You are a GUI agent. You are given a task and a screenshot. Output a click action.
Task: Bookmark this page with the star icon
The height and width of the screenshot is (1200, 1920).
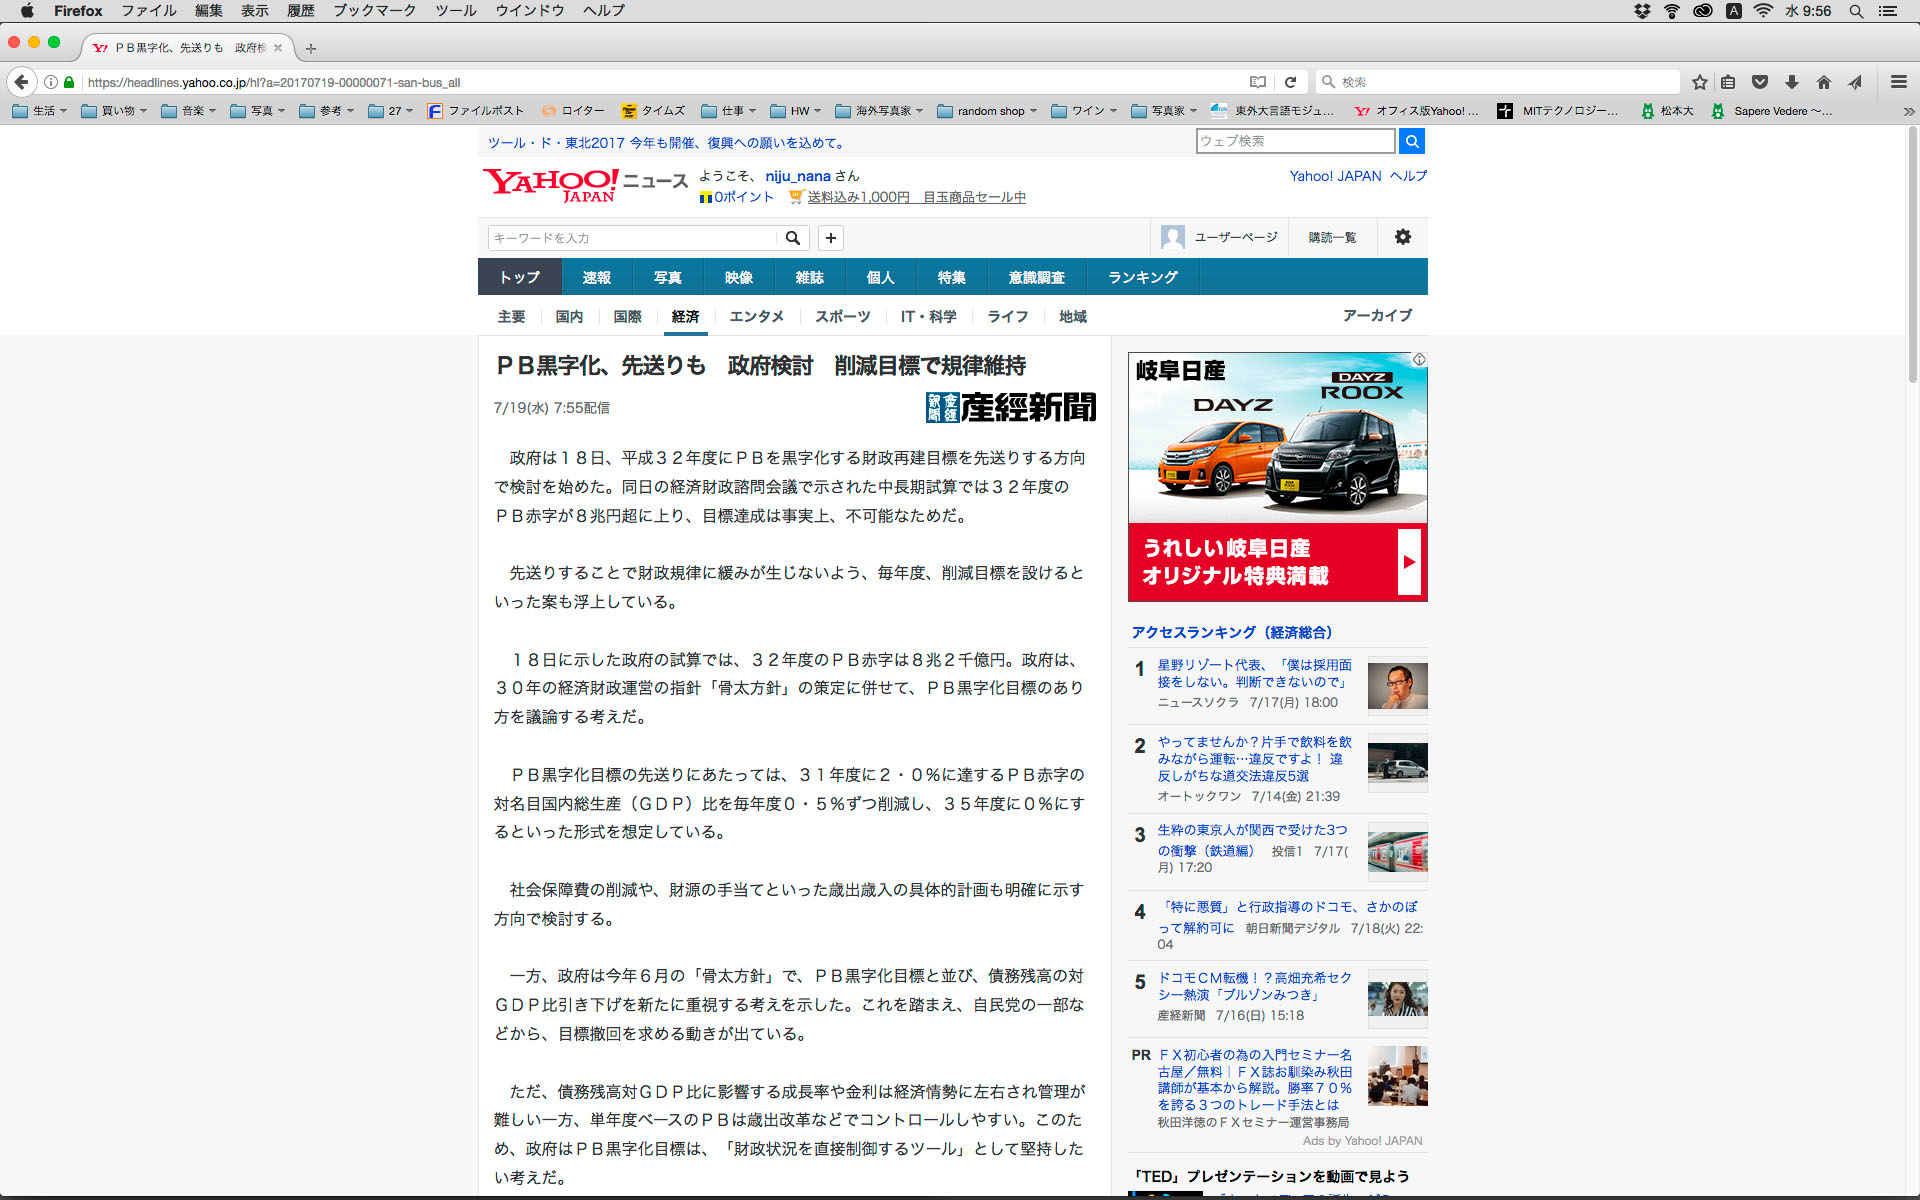point(1699,82)
